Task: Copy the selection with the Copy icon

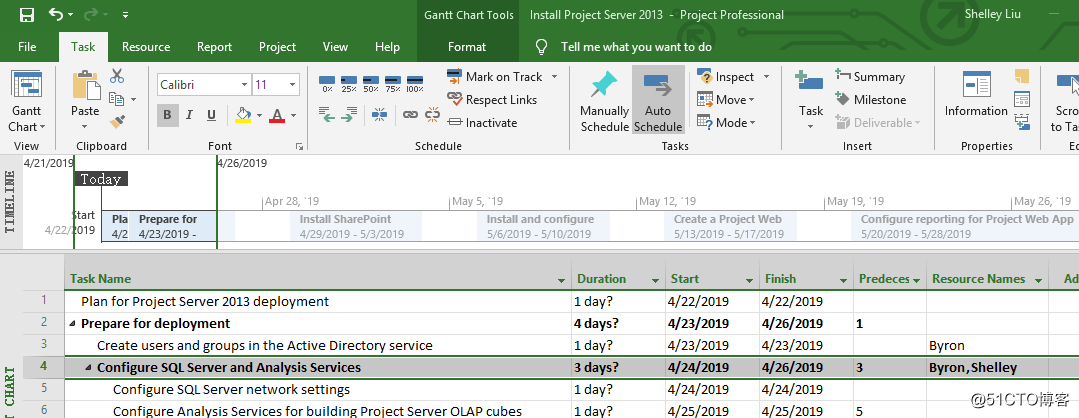Action: [x=117, y=99]
